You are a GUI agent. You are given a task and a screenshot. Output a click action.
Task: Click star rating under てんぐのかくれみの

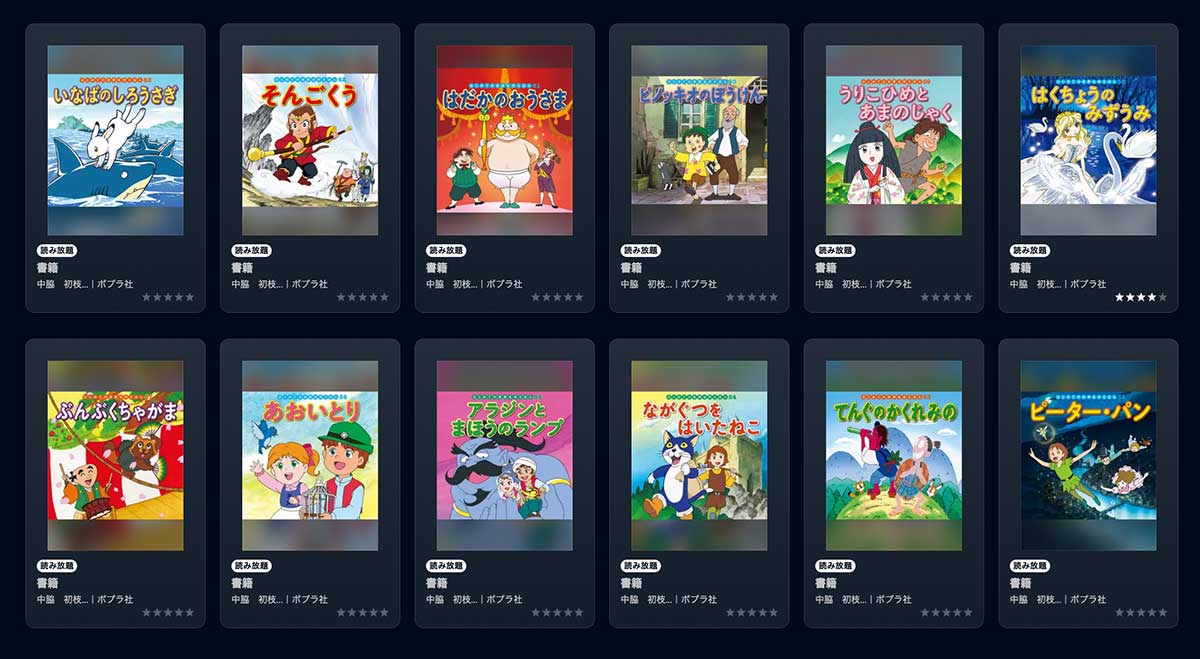[x=946, y=612]
